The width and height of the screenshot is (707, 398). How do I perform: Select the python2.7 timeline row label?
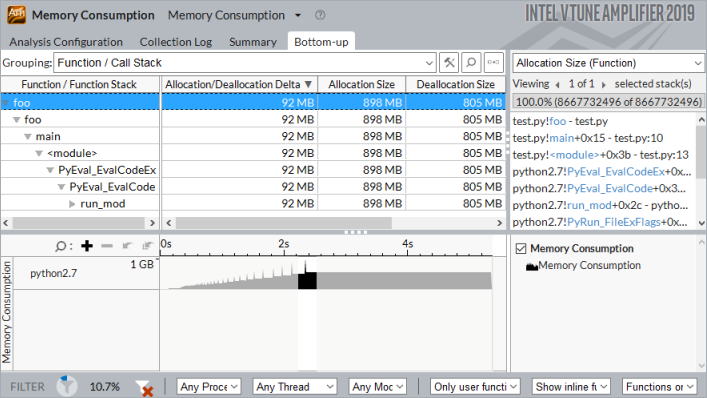click(54, 273)
